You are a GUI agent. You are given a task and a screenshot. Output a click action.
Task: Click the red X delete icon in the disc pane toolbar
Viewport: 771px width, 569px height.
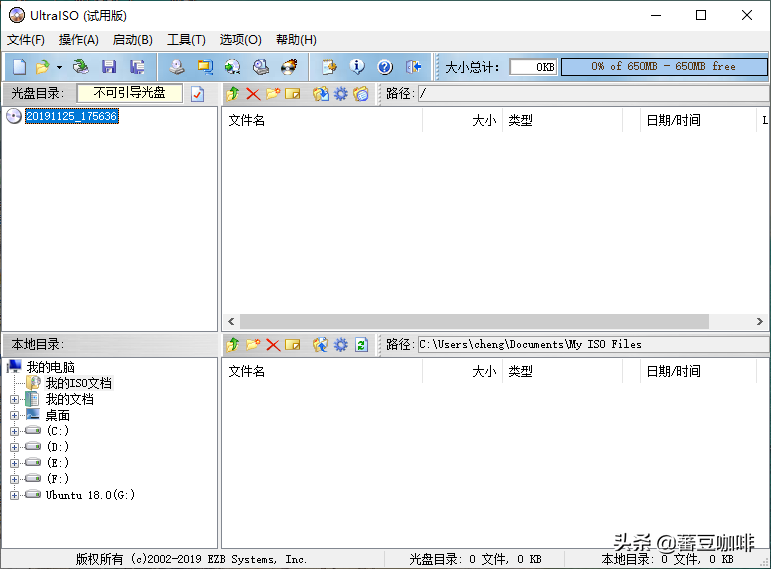click(253, 93)
